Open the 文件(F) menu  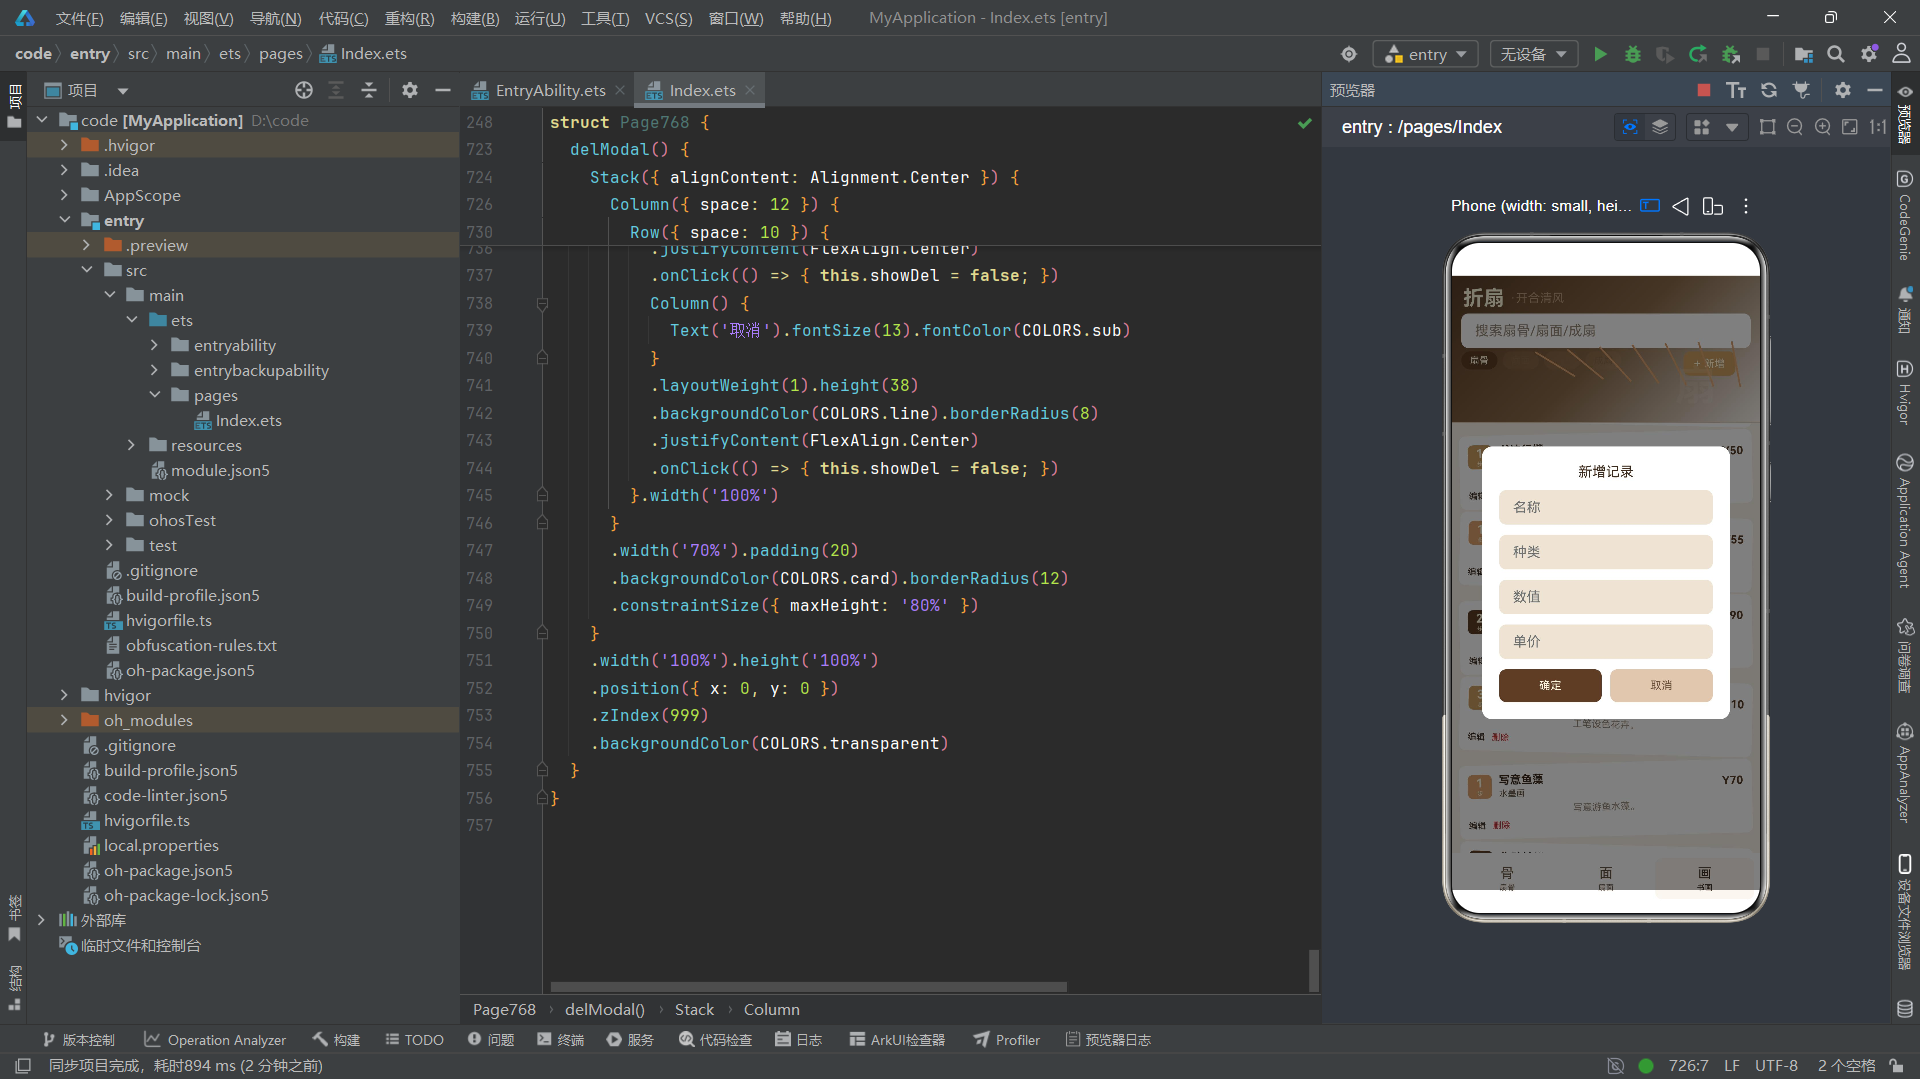click(79, 18)
